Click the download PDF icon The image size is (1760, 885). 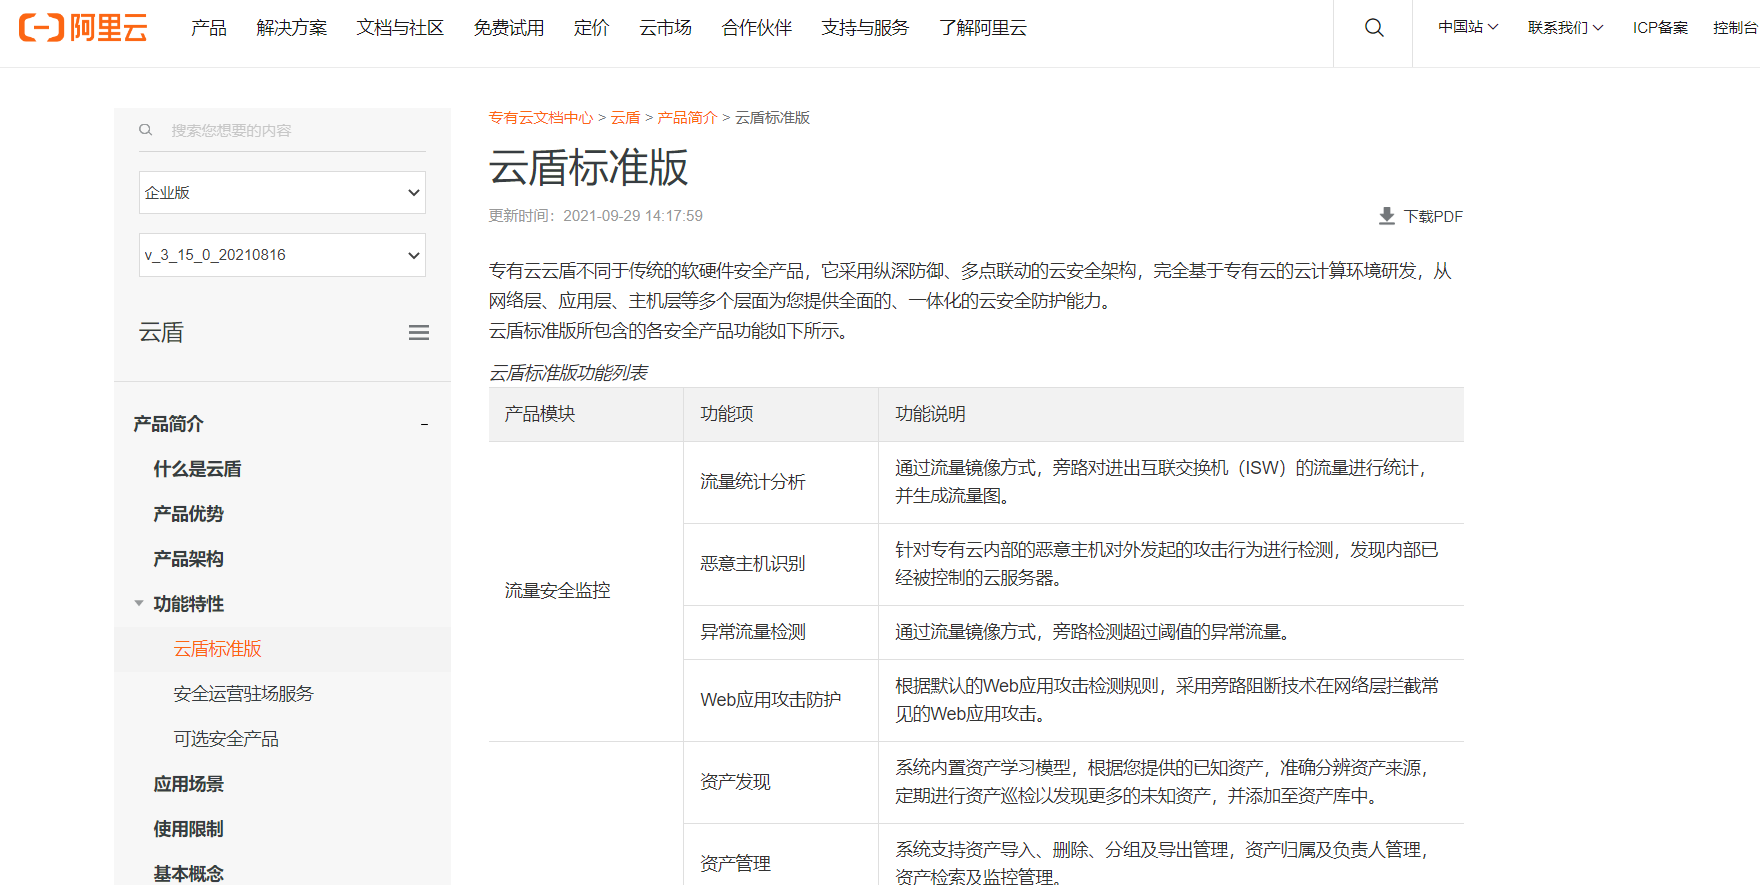[1386, 216]
